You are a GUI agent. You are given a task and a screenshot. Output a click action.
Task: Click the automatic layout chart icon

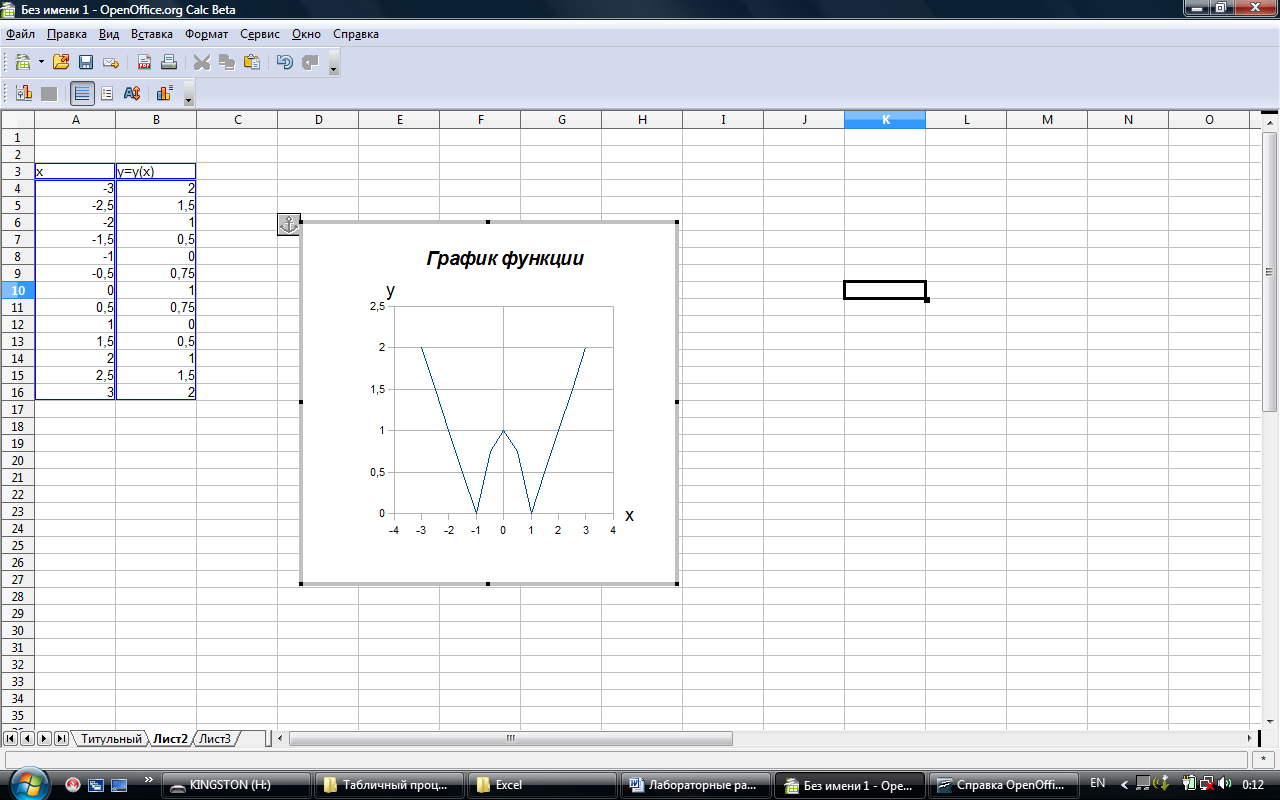[165, 94]
